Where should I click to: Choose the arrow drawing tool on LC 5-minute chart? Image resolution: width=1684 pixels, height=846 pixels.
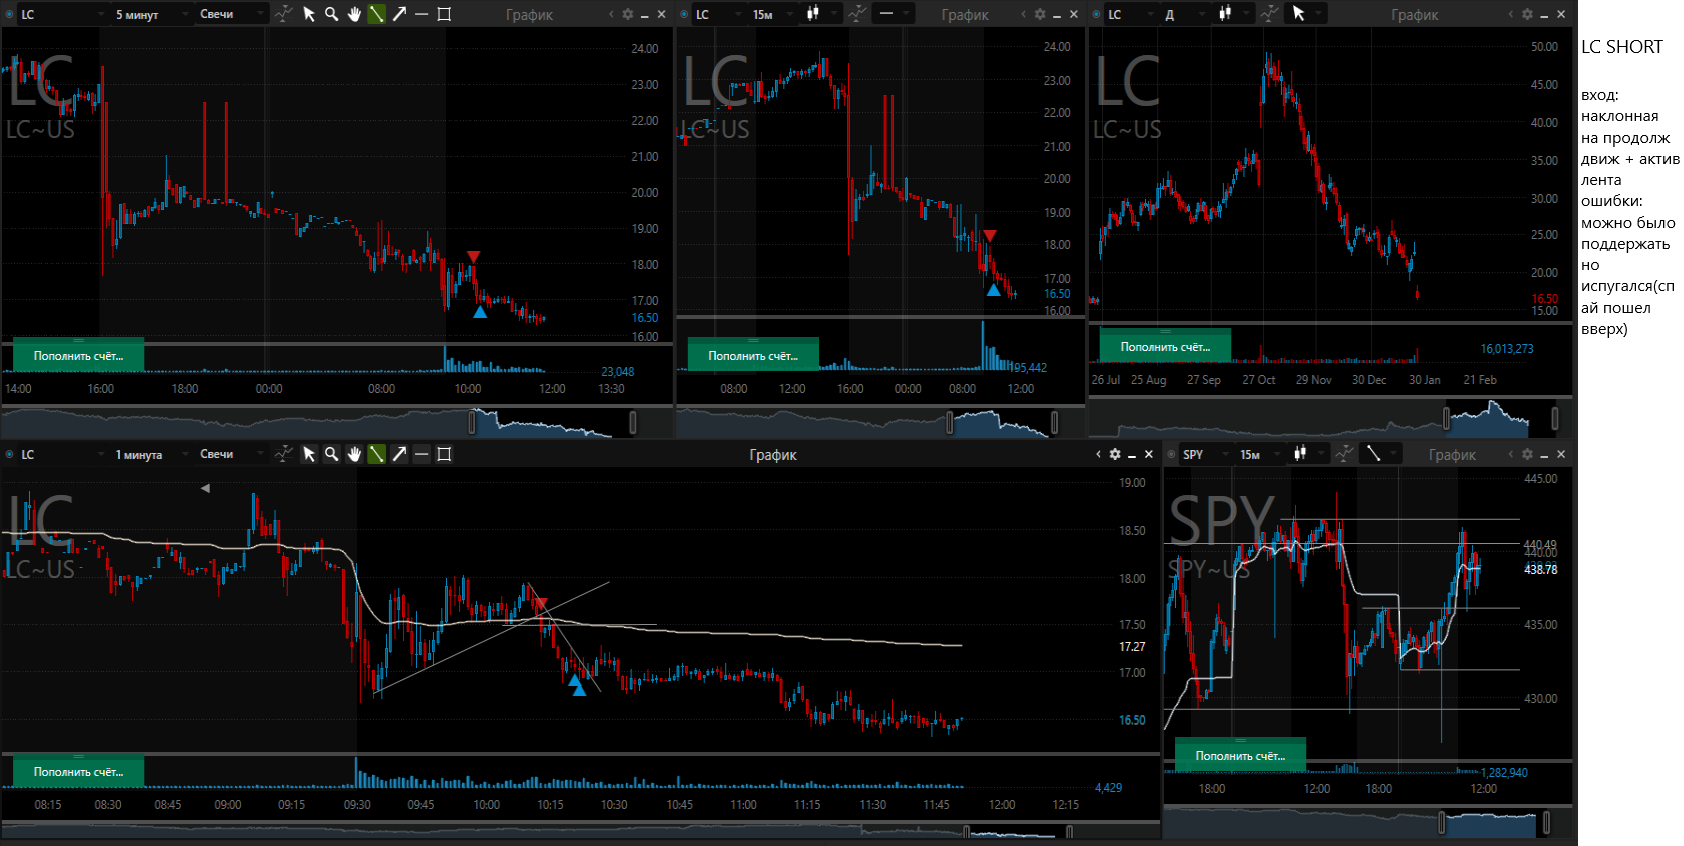(x=399, y=14)
